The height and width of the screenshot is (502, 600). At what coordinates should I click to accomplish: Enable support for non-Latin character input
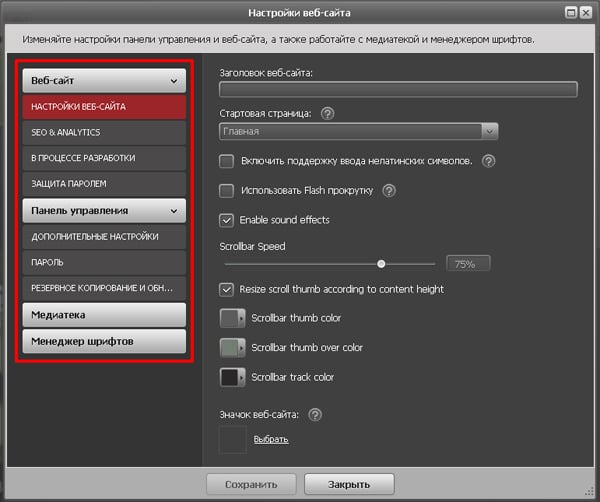point(227,161)
